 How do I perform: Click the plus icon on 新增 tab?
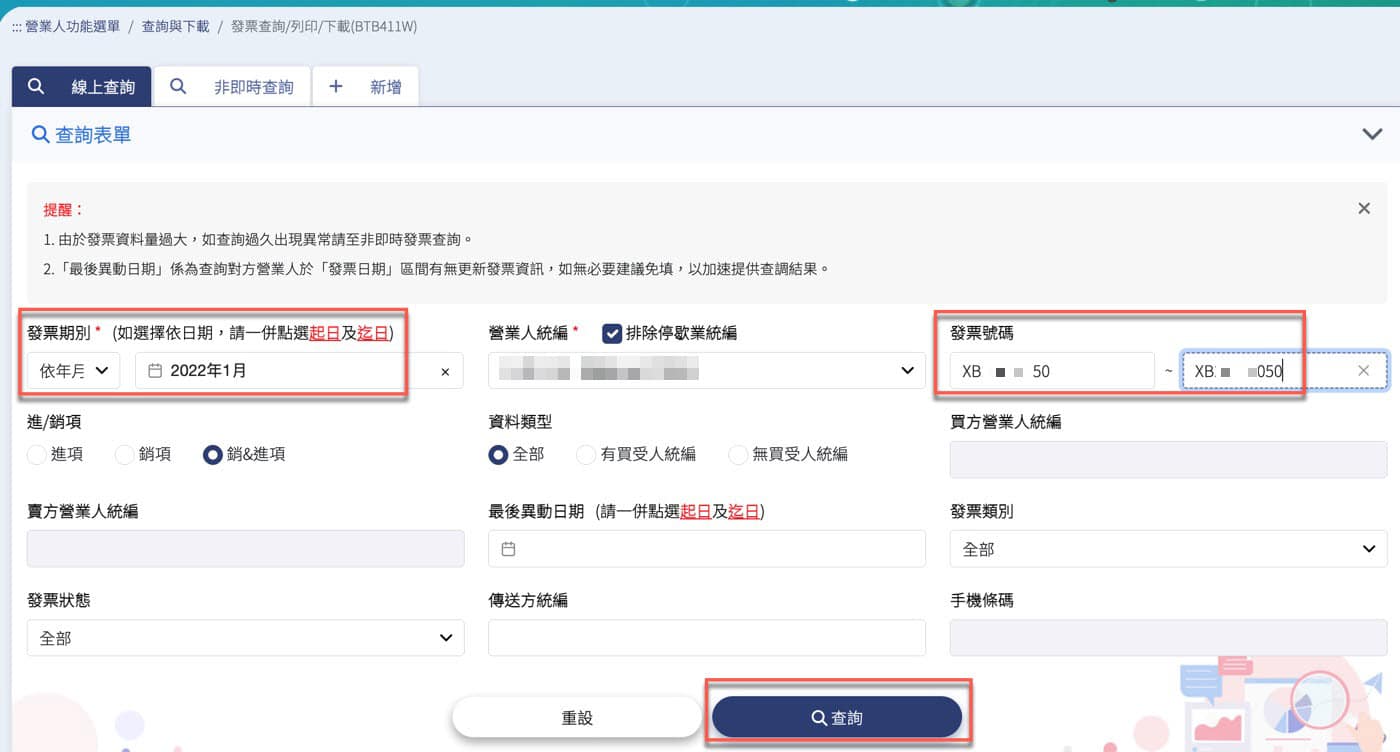336,86
